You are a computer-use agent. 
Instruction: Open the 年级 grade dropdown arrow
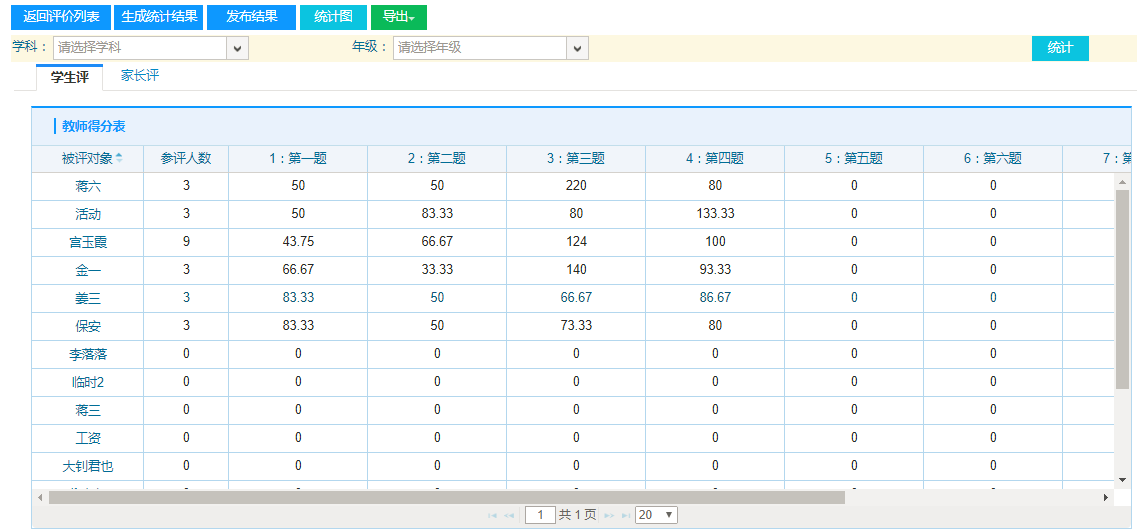click(577, 48)
